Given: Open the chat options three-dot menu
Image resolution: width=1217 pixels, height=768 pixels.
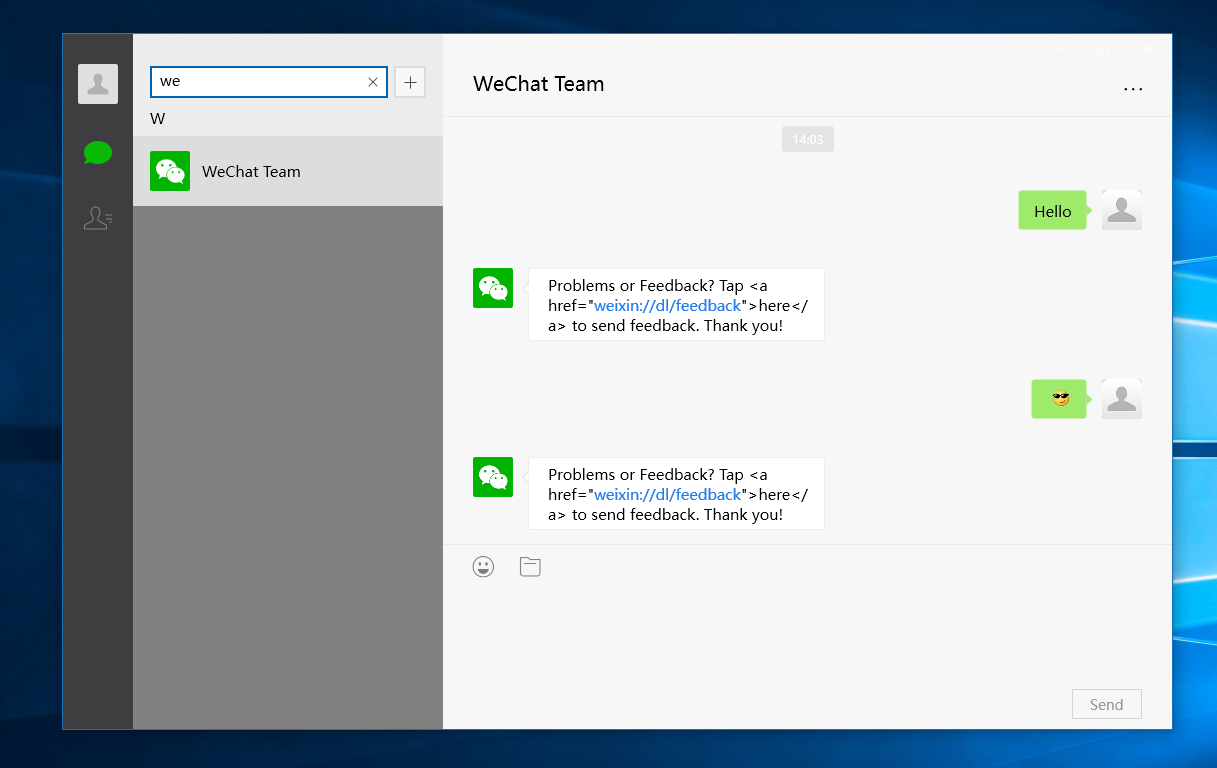Looking at the screenshot, I should pyautogui.click(x=1133, y=89).
